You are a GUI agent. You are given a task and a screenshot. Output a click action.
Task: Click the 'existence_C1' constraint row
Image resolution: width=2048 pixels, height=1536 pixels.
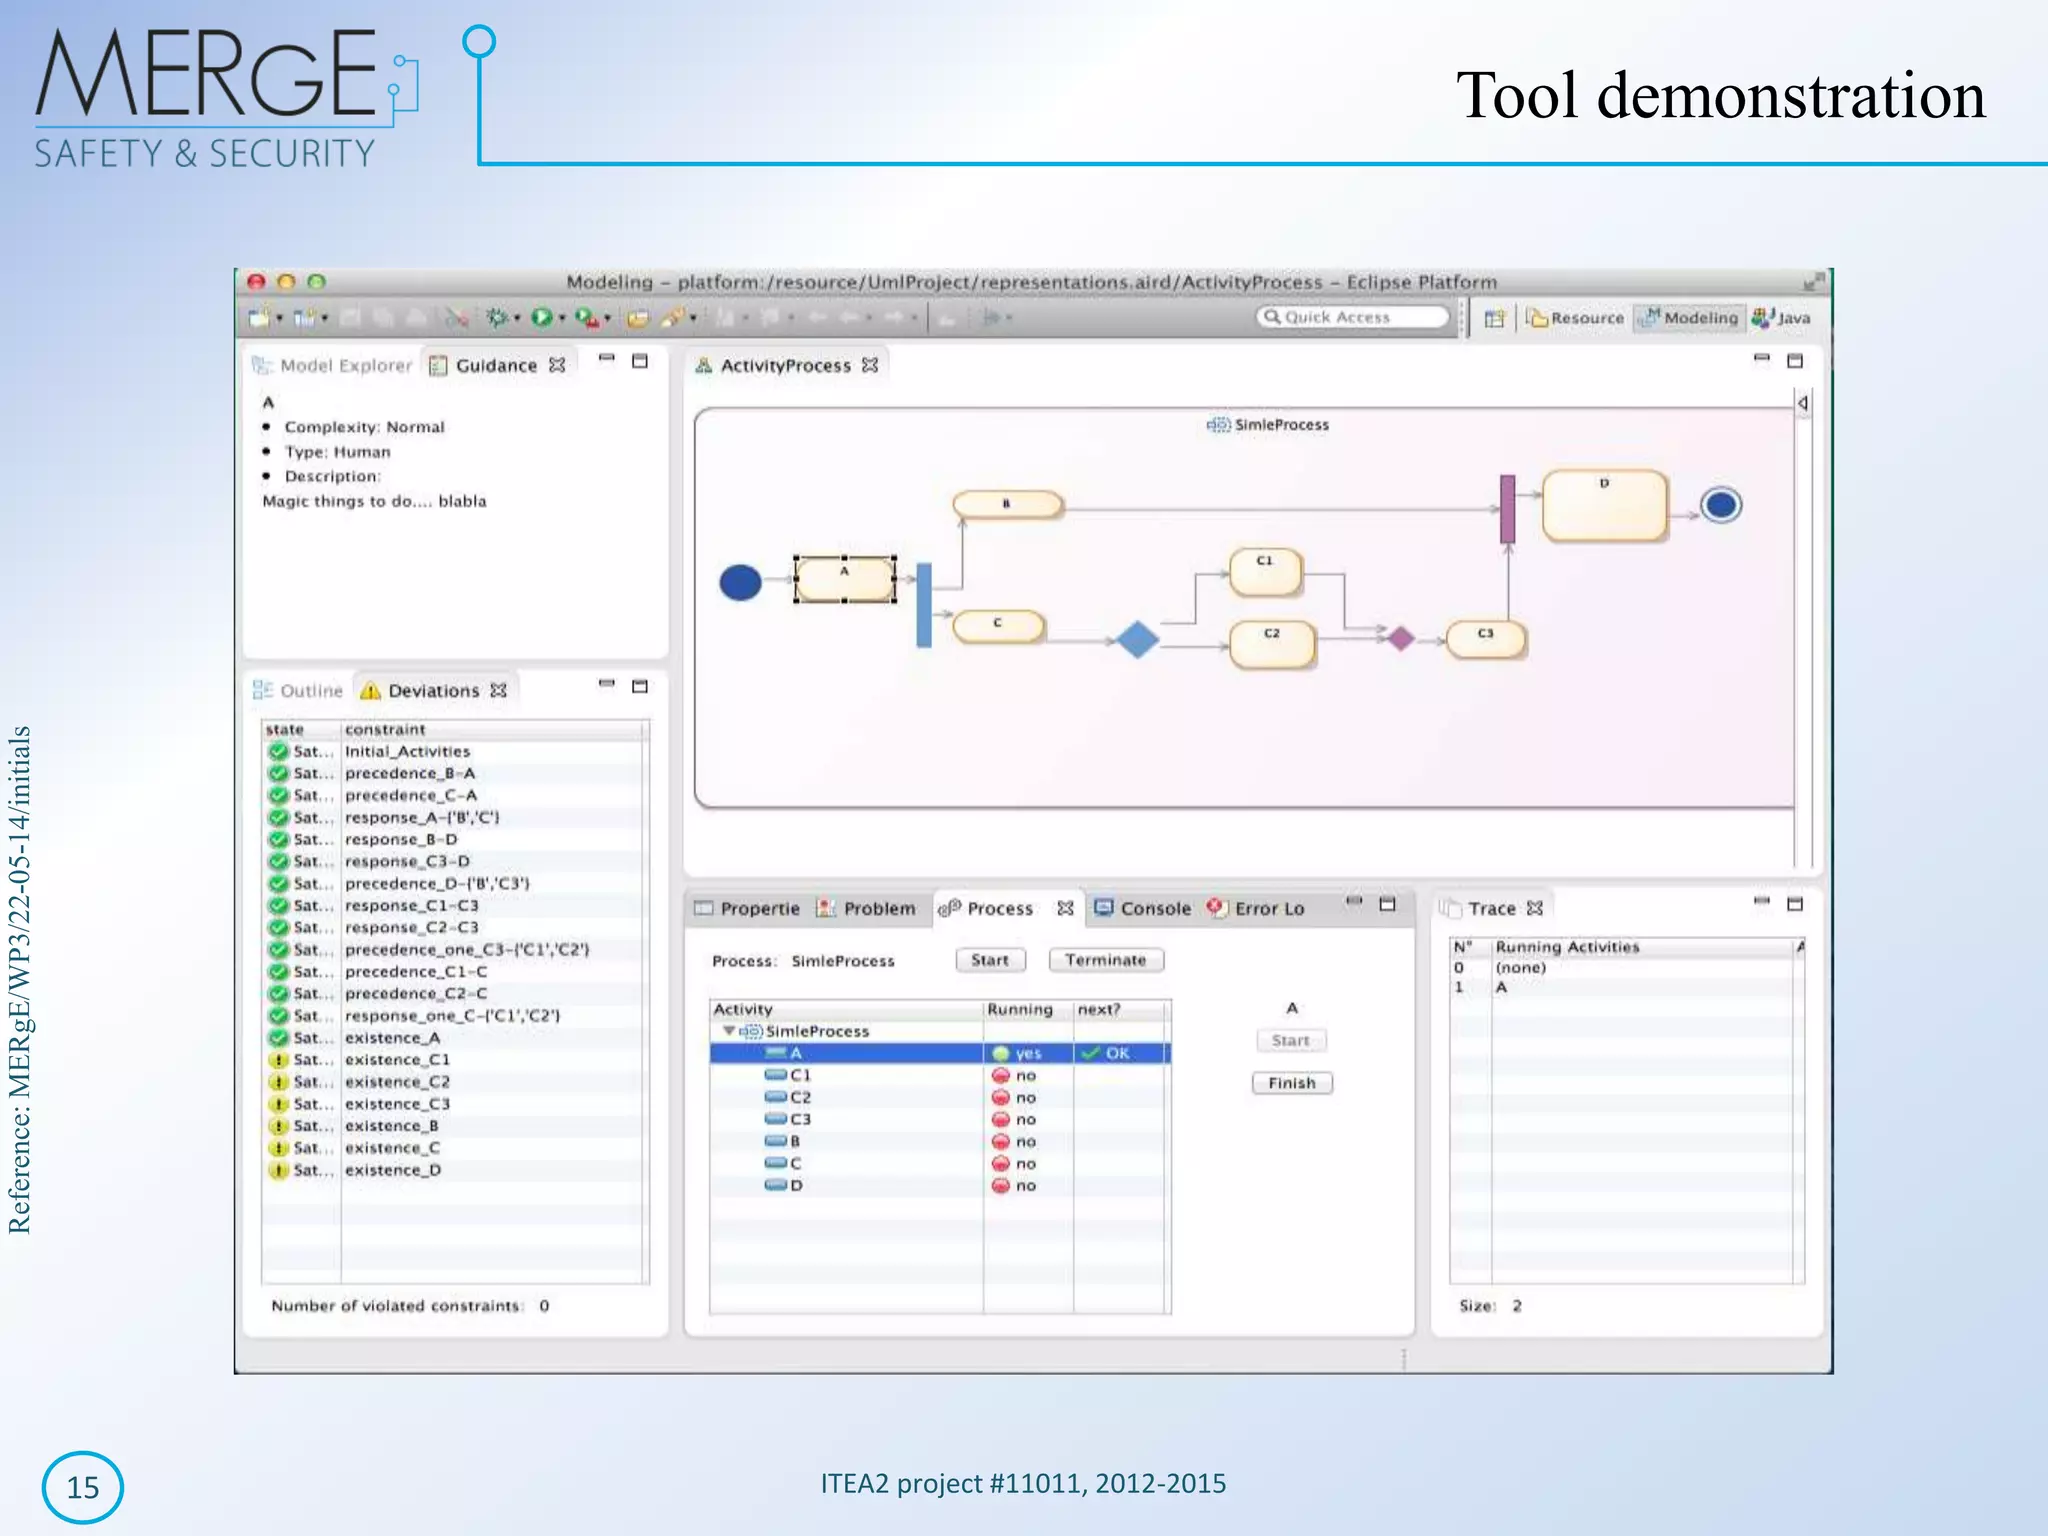pos(455,1059)
